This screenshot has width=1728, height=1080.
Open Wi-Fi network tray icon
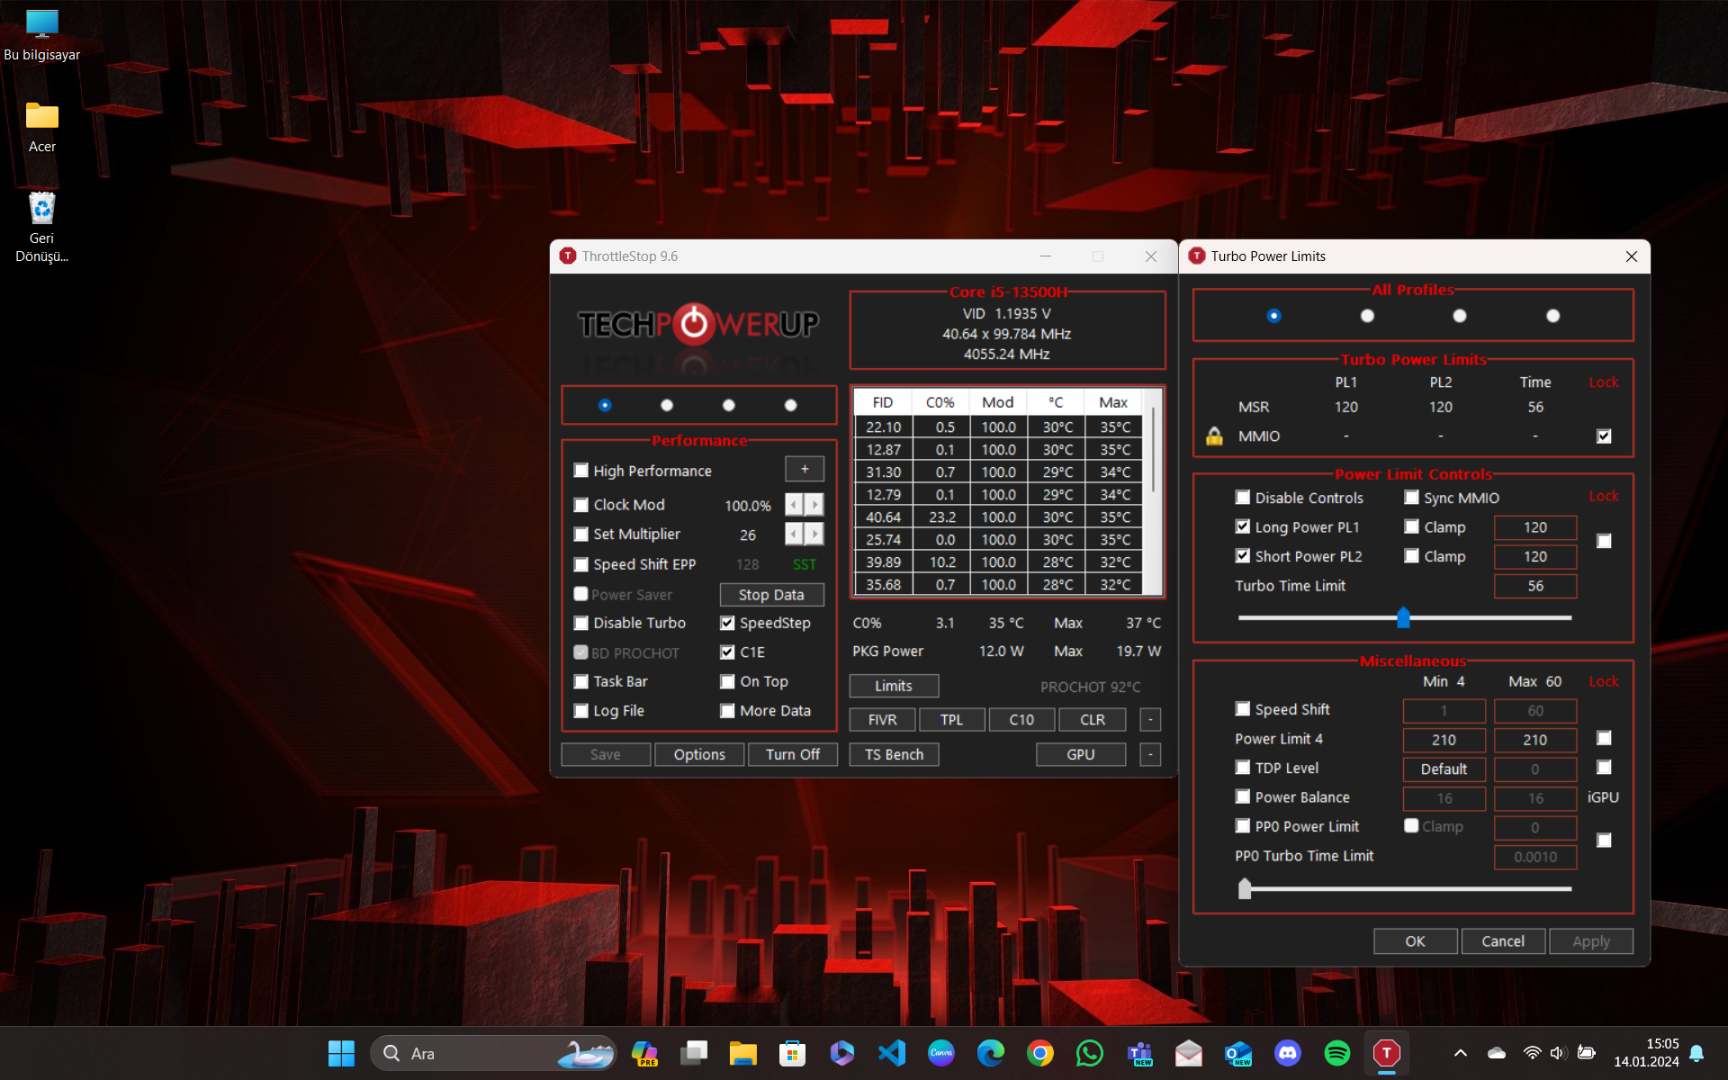(1532, 1053)
